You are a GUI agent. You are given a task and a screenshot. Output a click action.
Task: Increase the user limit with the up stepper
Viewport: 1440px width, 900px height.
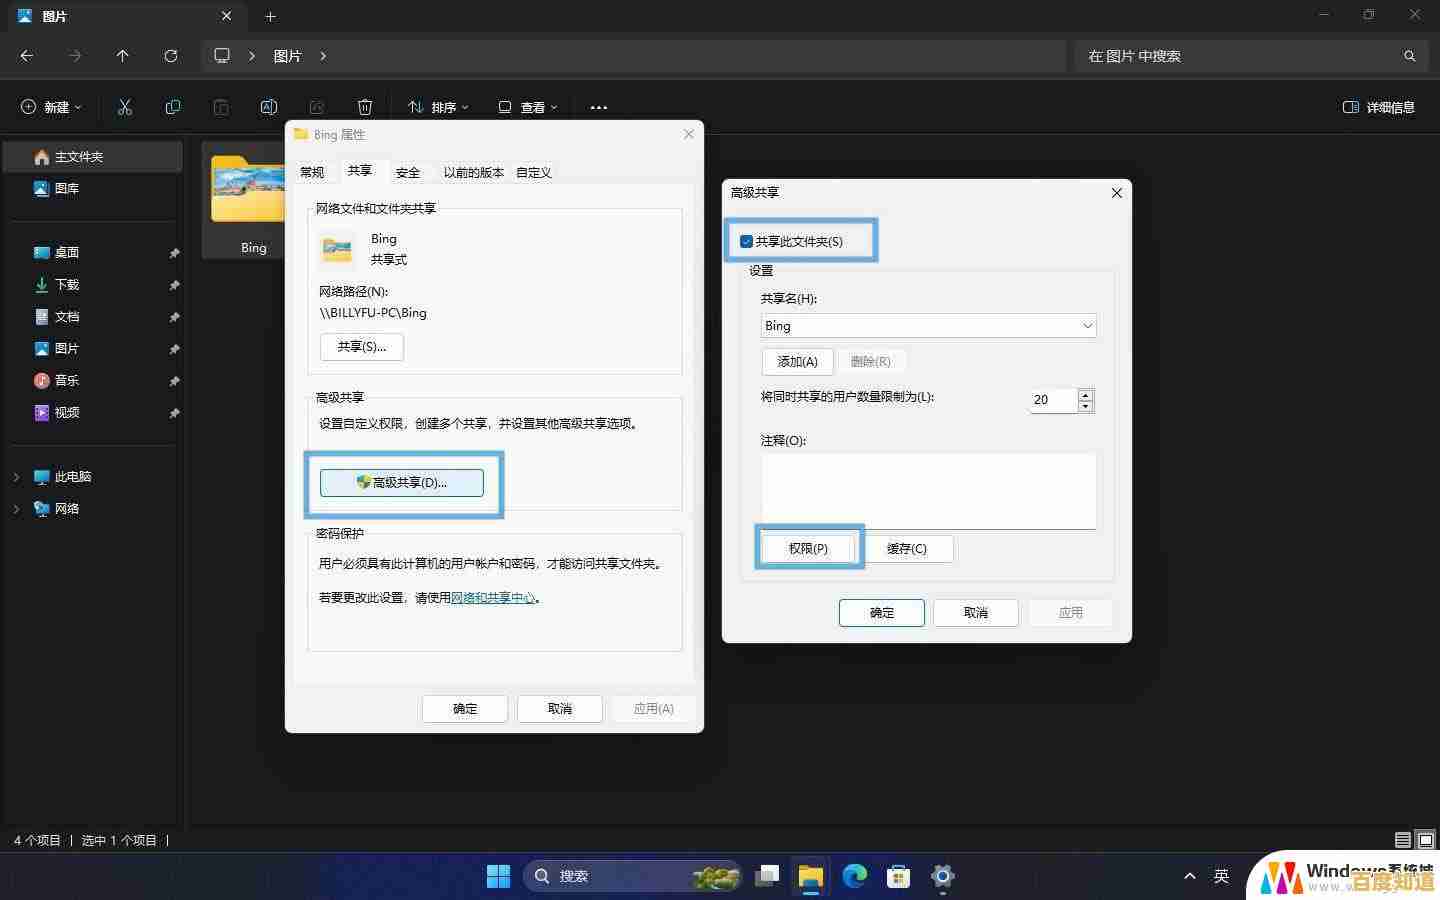[x=1086, y=394]
